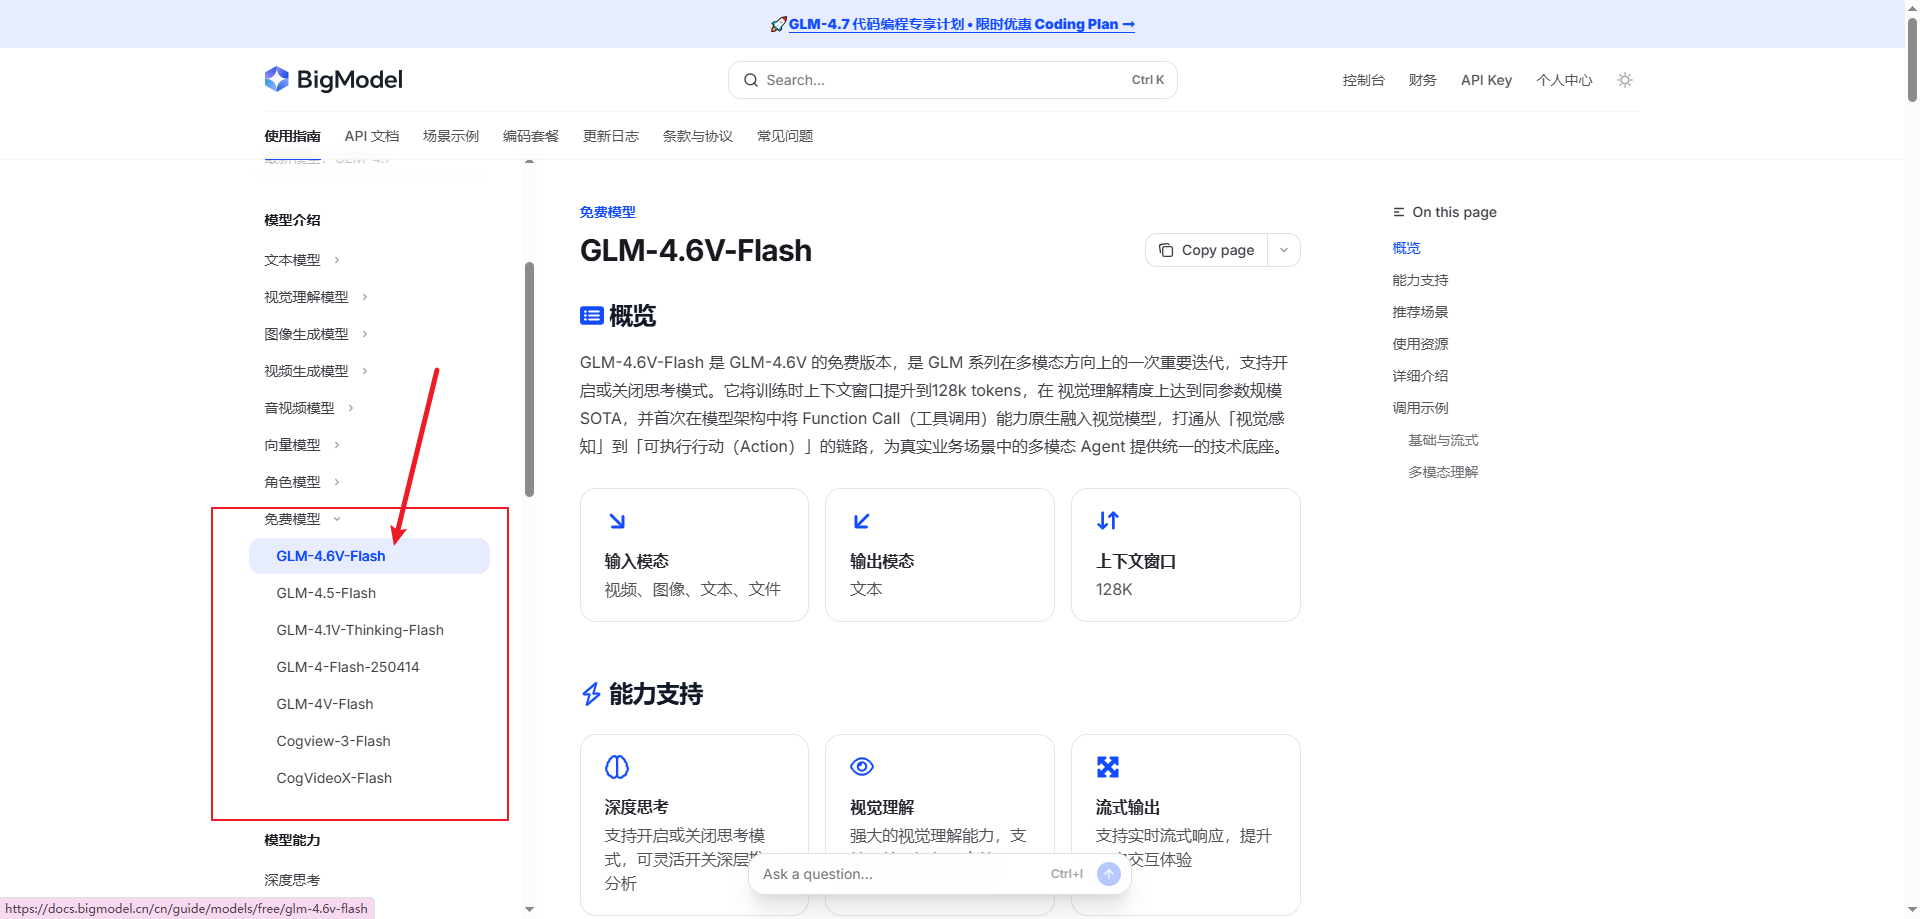Open the 更新日志 tab
The height and width of the screenshot is (919, 1920).
(611, 136)
